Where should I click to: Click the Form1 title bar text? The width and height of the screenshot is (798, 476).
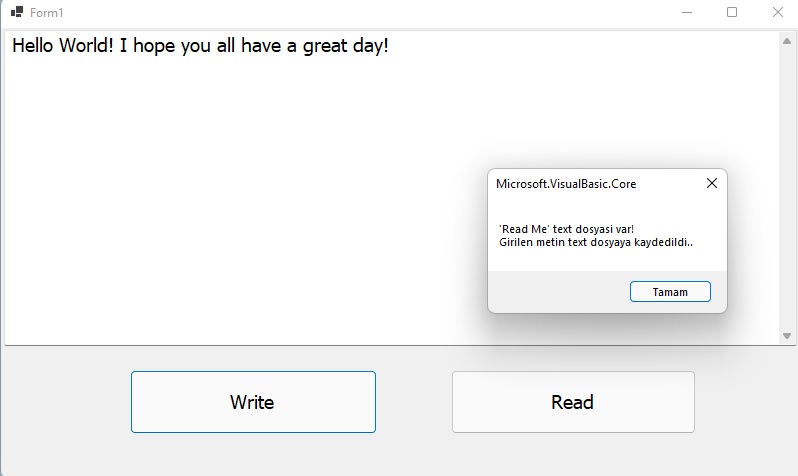[x=46, y=13]
